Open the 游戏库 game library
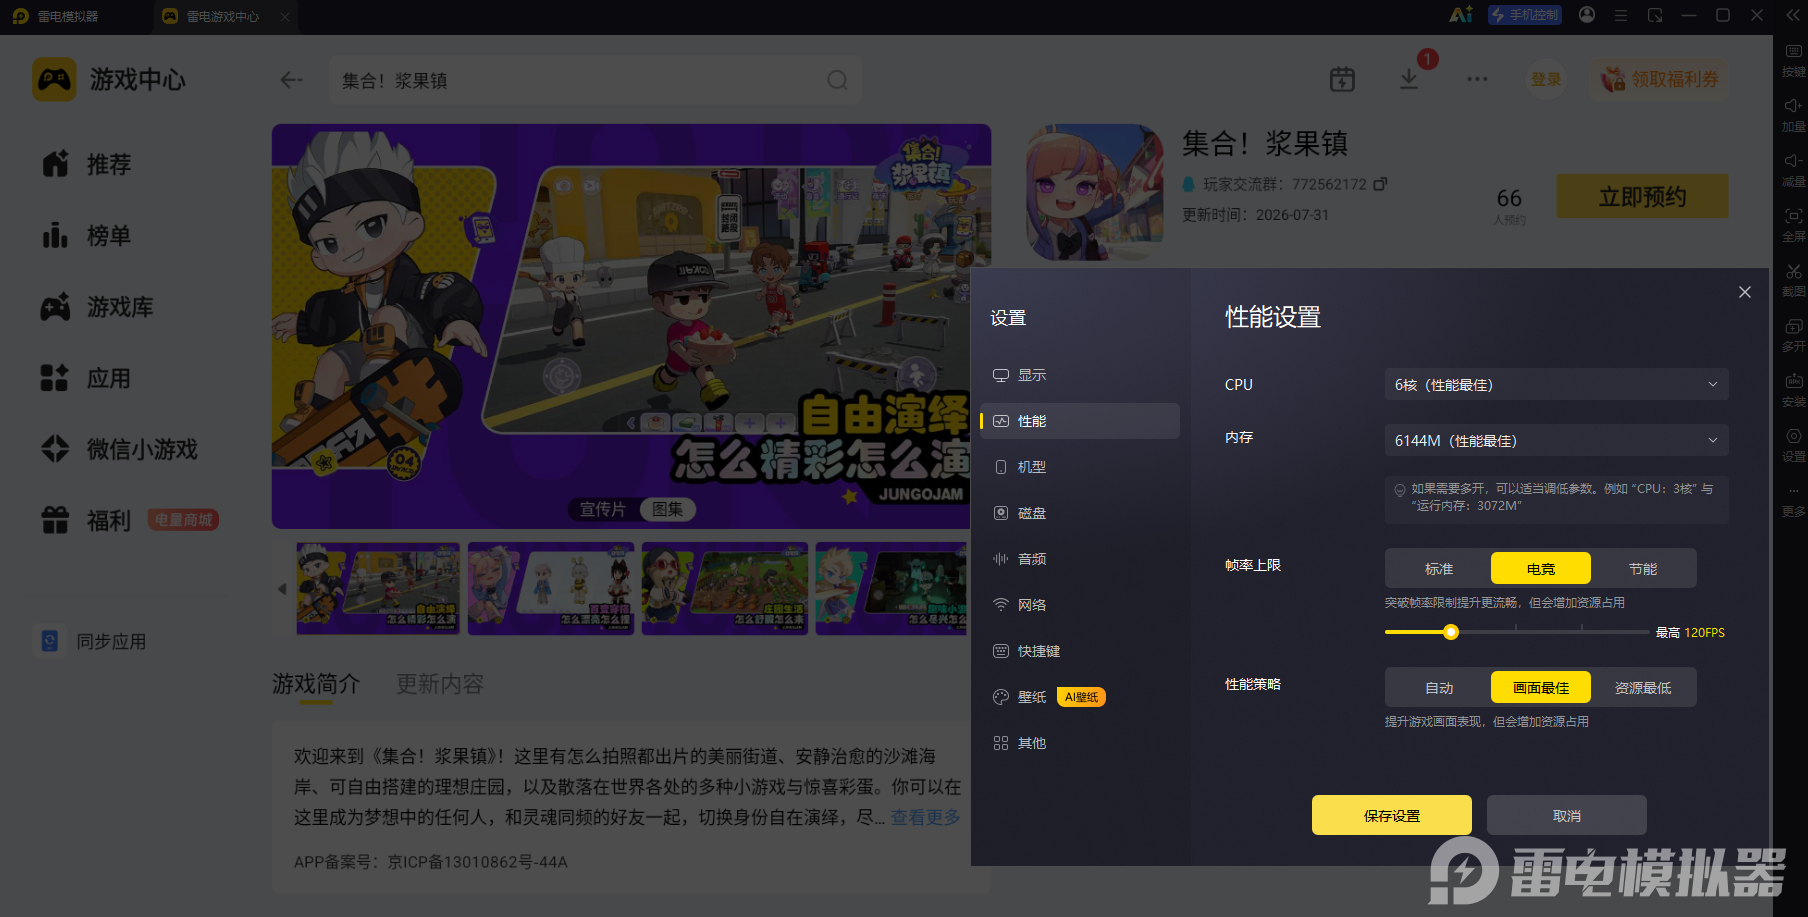Viewport: 1808px width, 917px height. [97, 307]
